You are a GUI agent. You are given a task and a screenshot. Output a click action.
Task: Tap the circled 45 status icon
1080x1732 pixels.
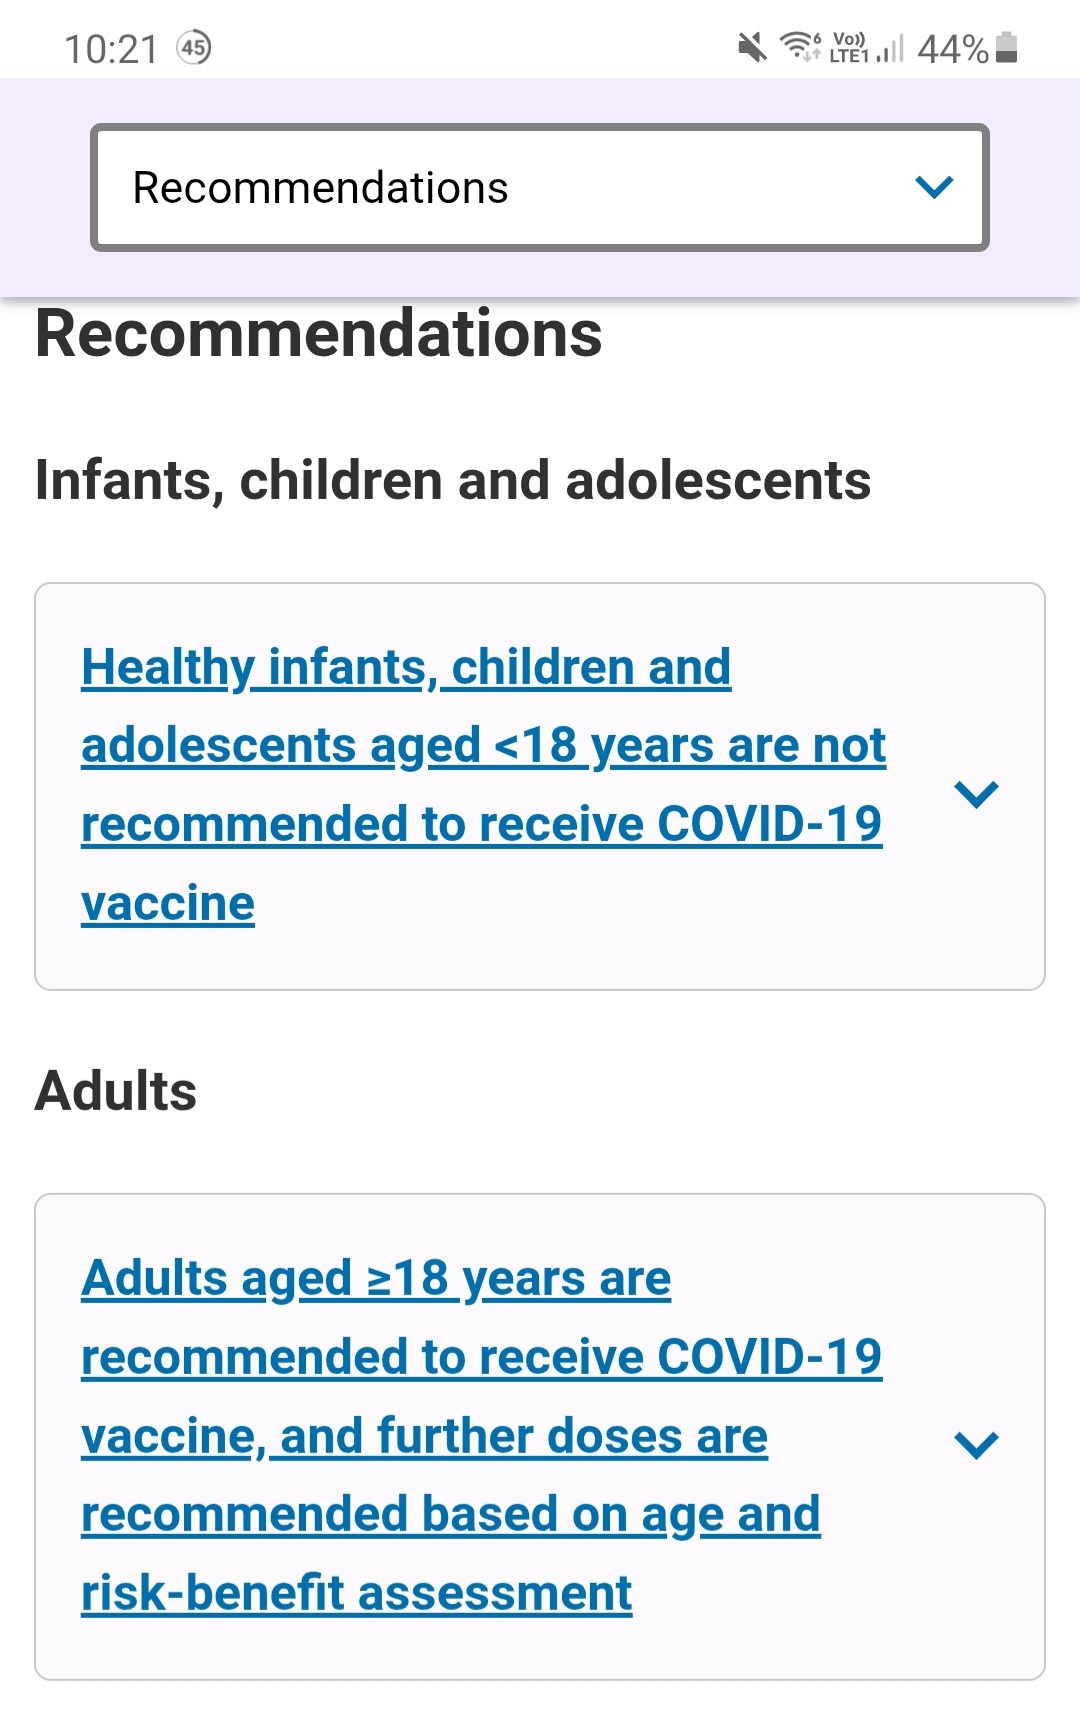coord(194,47)
